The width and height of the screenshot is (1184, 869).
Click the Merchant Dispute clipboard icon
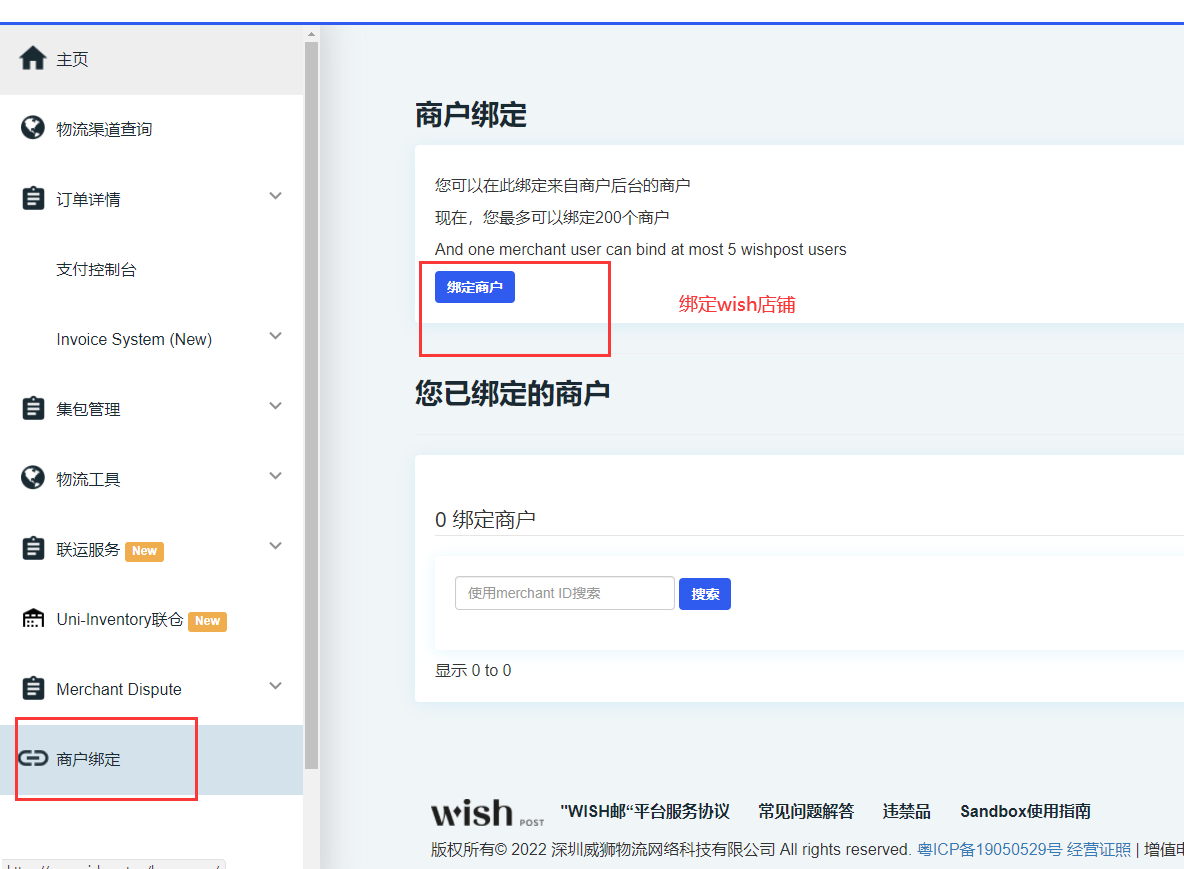click(x=33, y=688)
